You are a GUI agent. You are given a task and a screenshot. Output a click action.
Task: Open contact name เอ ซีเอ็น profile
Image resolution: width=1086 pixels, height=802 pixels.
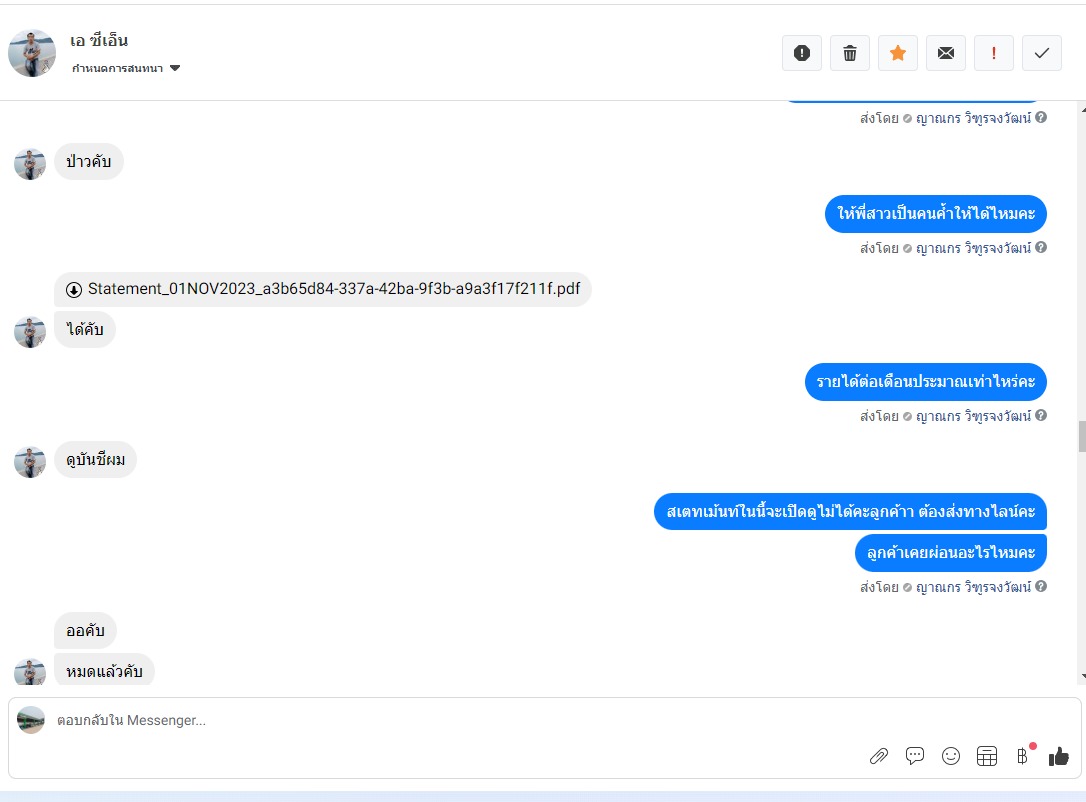(x=98, y=40)
